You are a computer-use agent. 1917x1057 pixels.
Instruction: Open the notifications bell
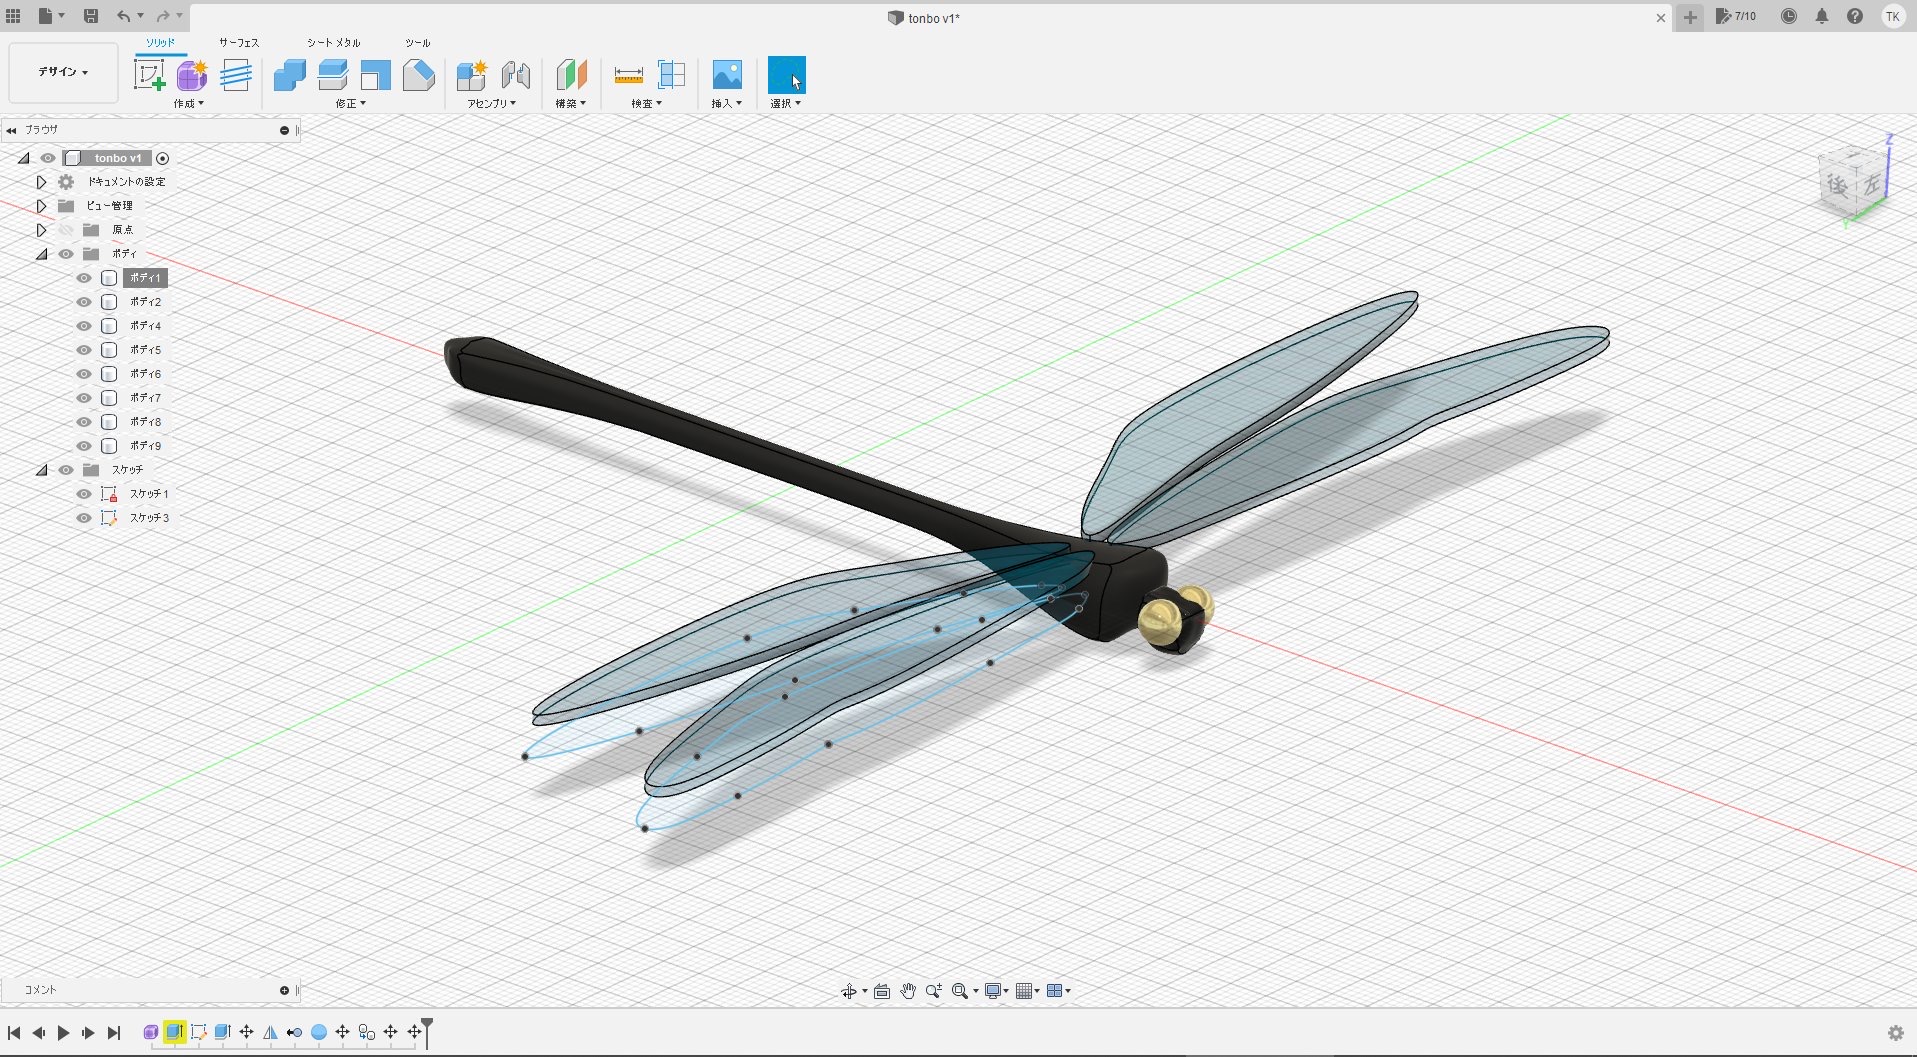tap(1822, 16)
